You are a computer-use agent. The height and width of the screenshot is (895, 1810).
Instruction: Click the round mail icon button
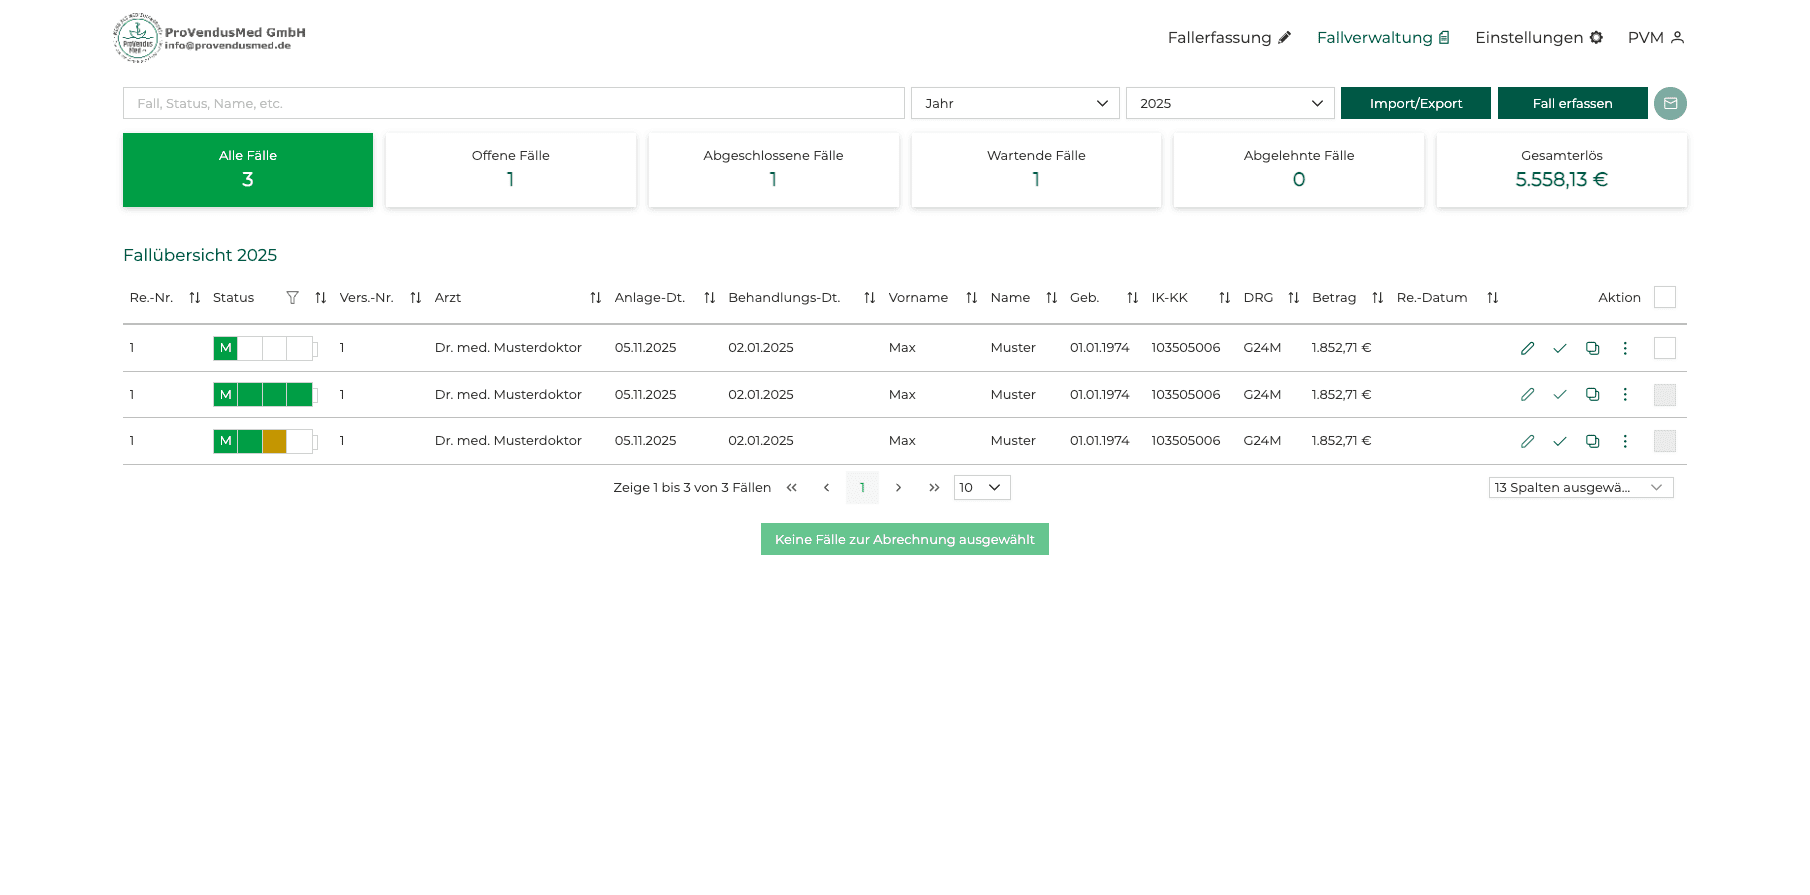pyautogui.click(x=1670, y=103)
